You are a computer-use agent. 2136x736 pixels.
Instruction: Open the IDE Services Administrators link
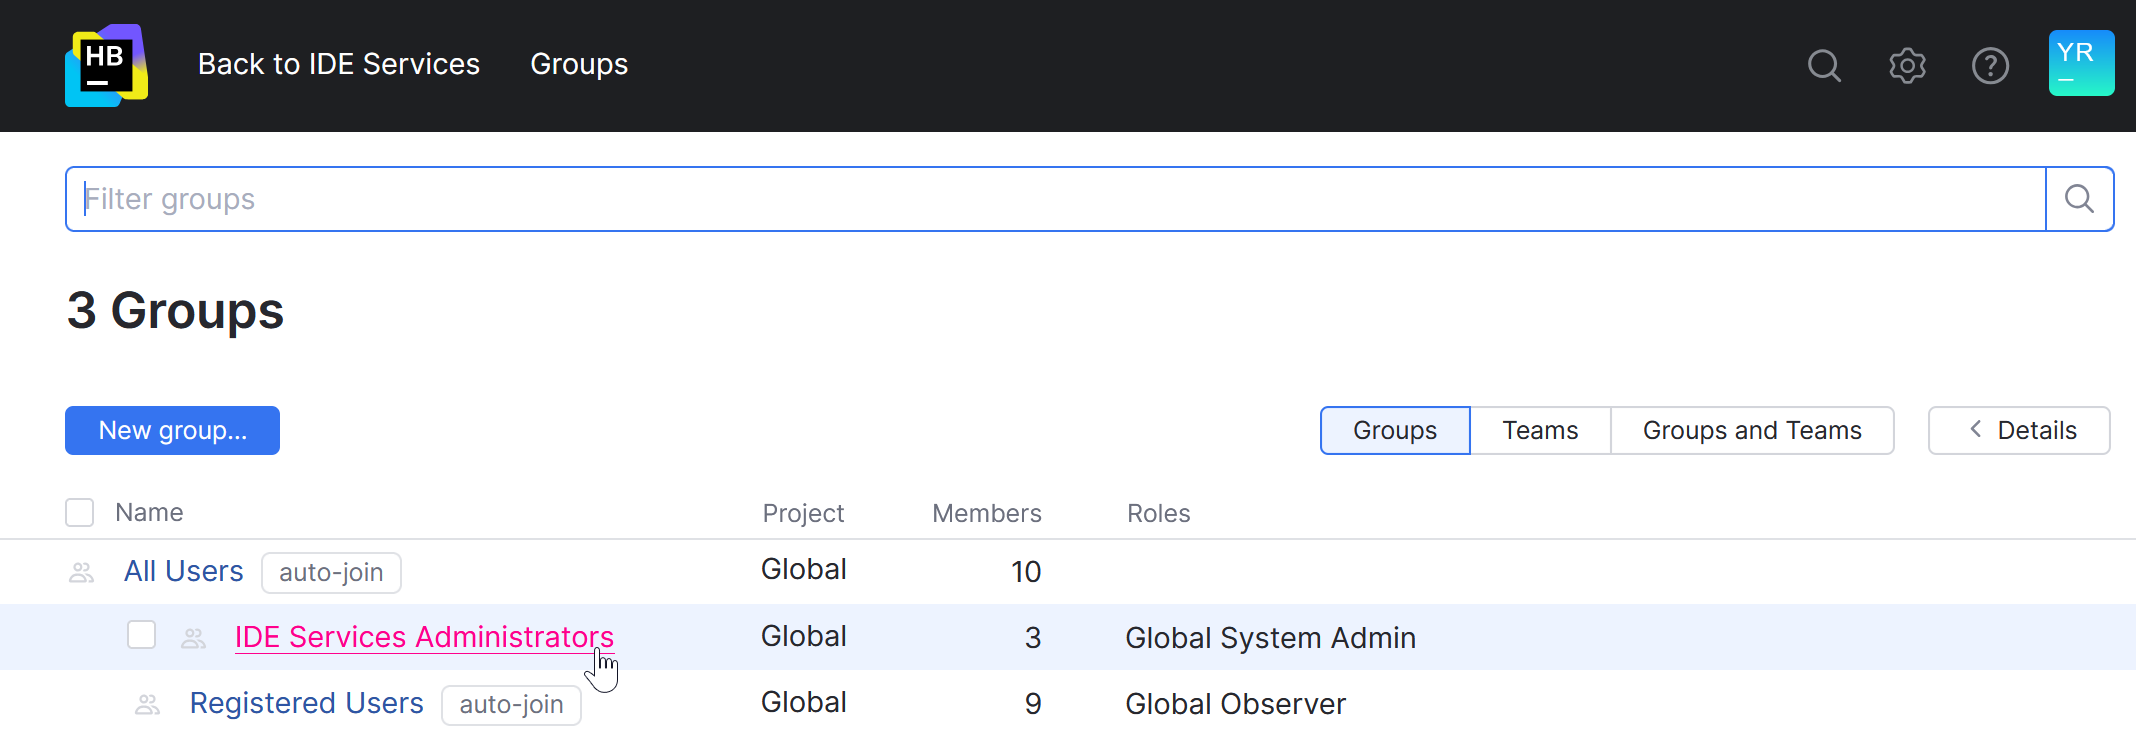coord(424,637)
